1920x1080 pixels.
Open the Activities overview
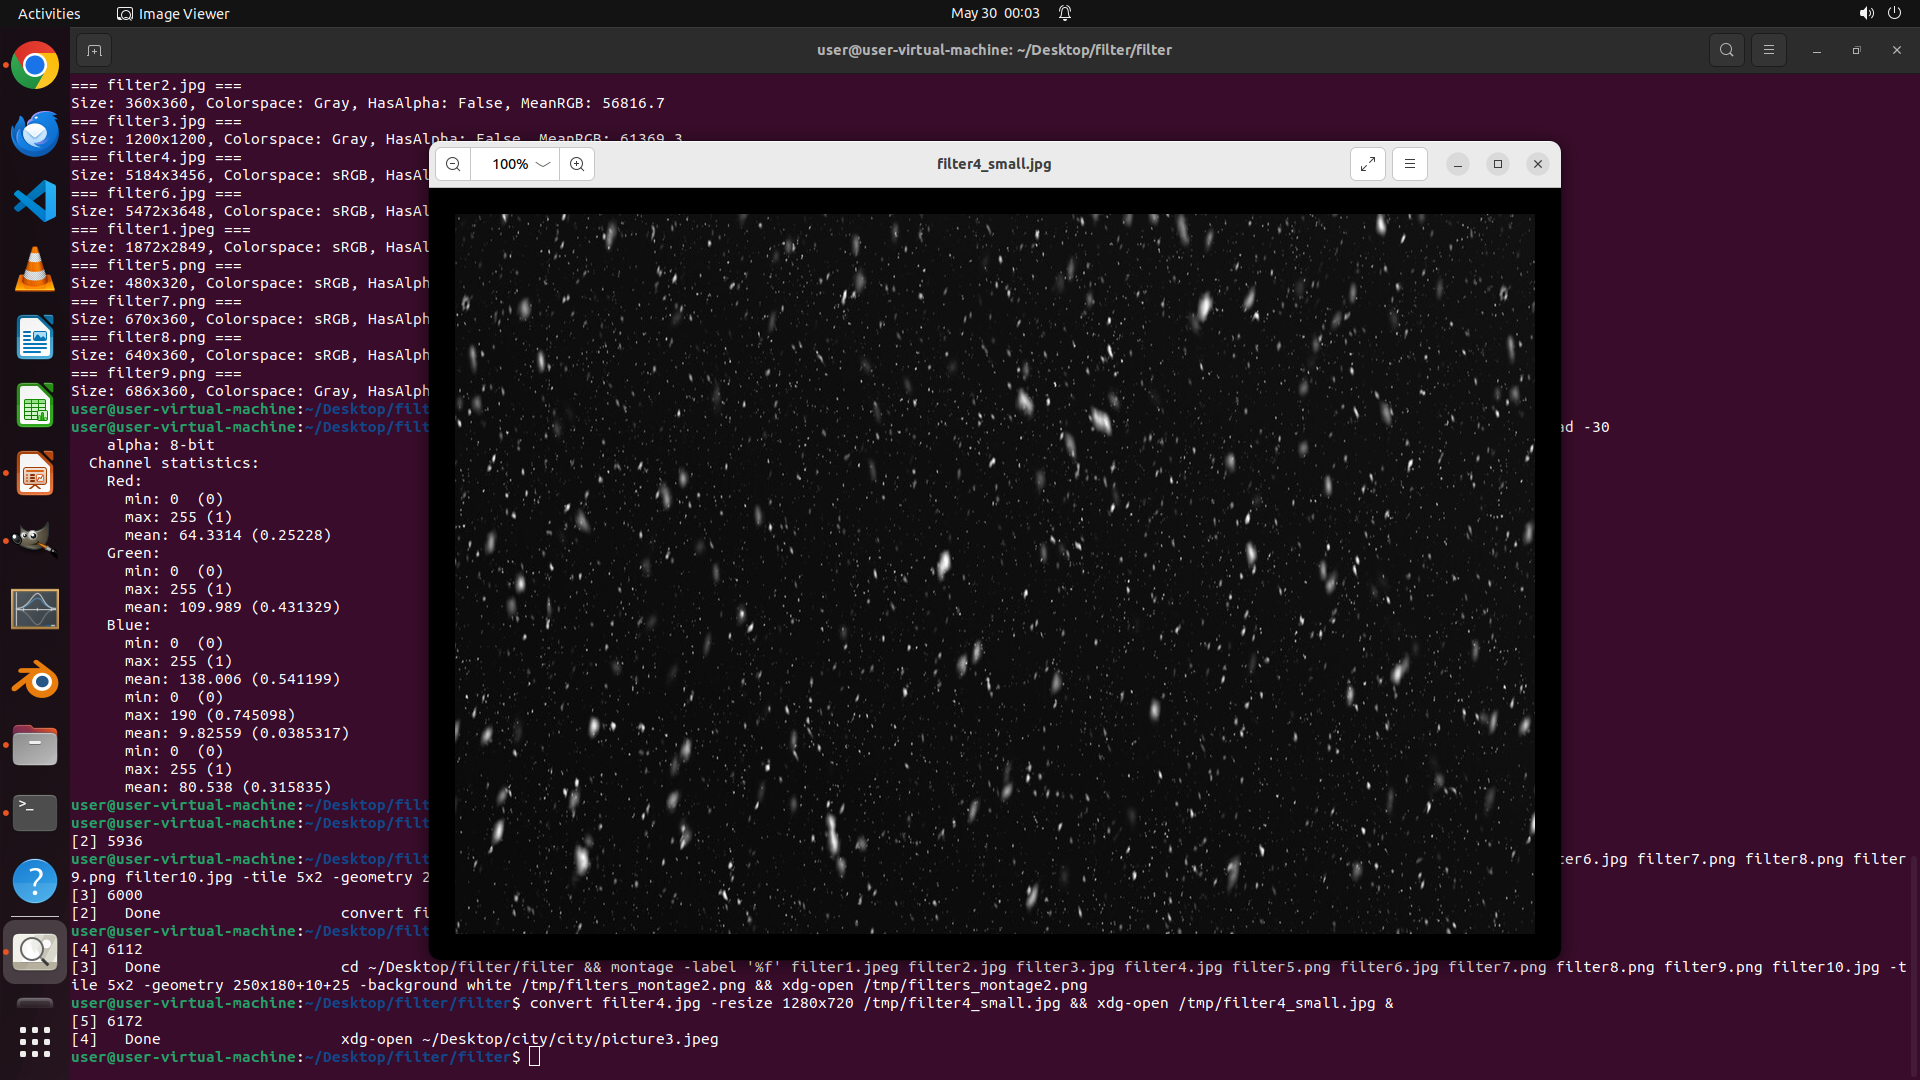click(49, 13)
